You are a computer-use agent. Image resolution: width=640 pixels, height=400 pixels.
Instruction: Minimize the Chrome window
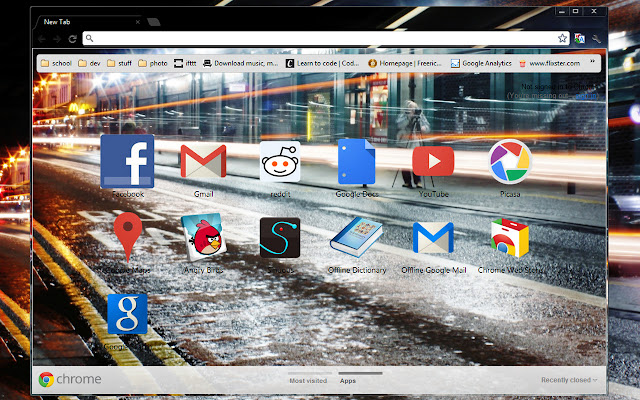562,11
